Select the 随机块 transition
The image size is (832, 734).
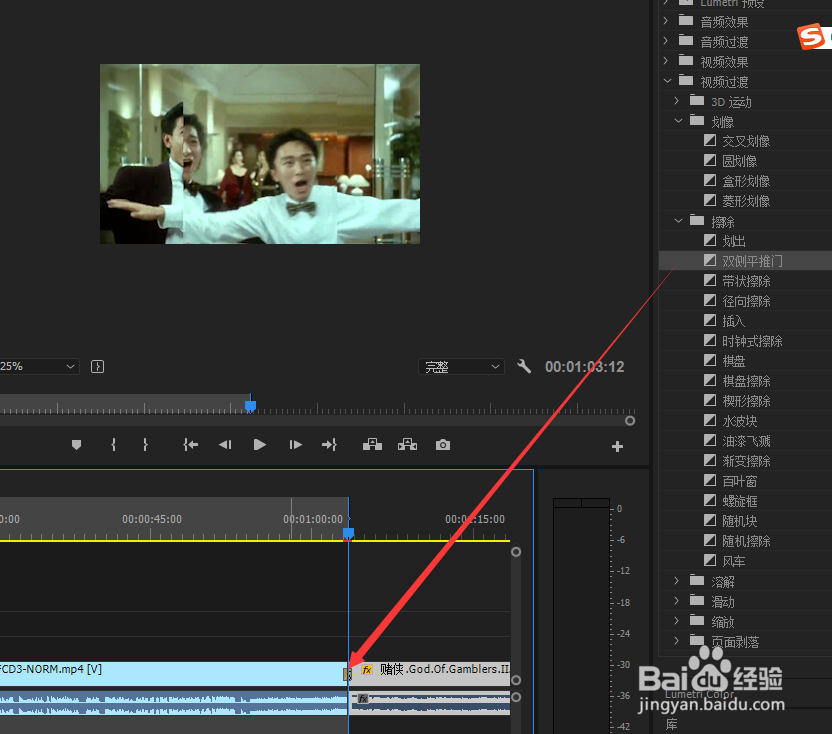739,521
